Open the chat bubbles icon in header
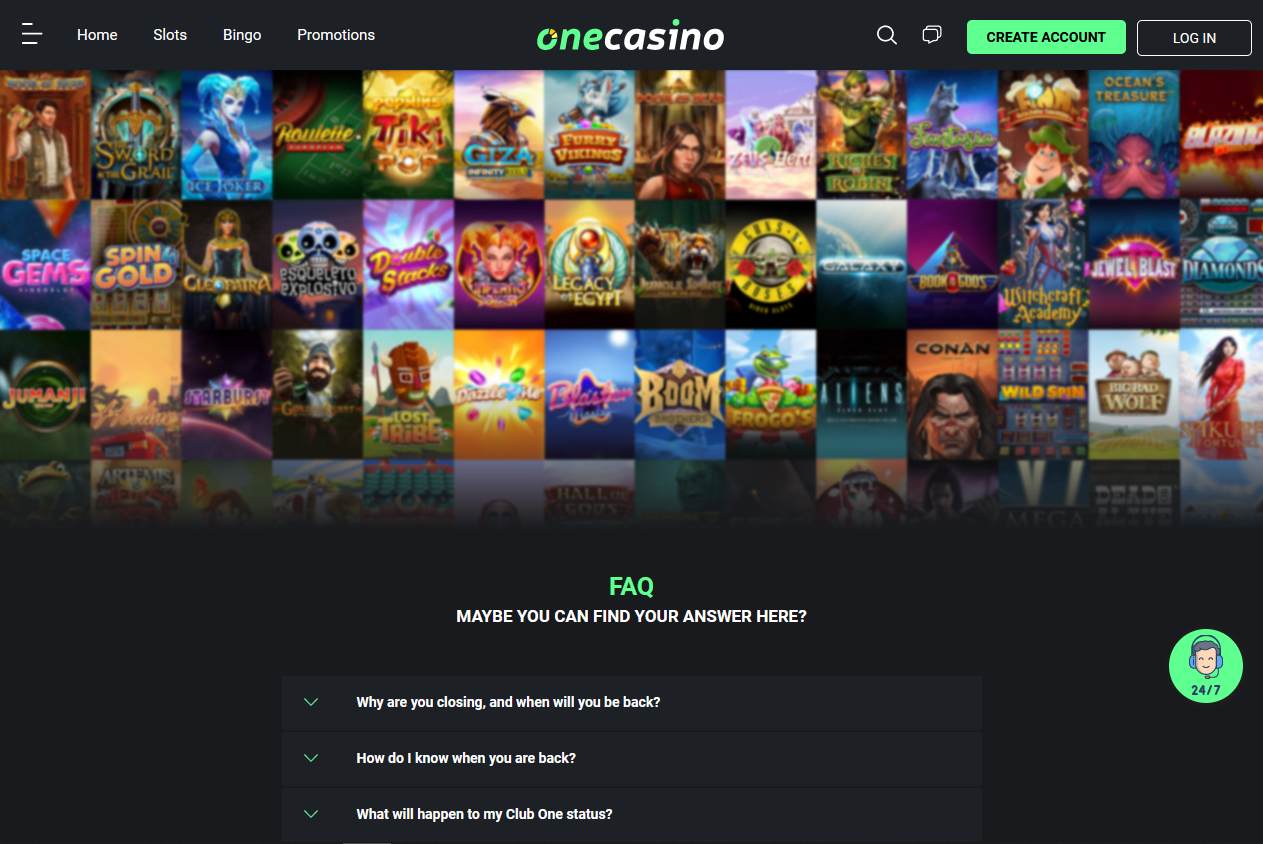Screen dimensions: 1263x844 931,35
